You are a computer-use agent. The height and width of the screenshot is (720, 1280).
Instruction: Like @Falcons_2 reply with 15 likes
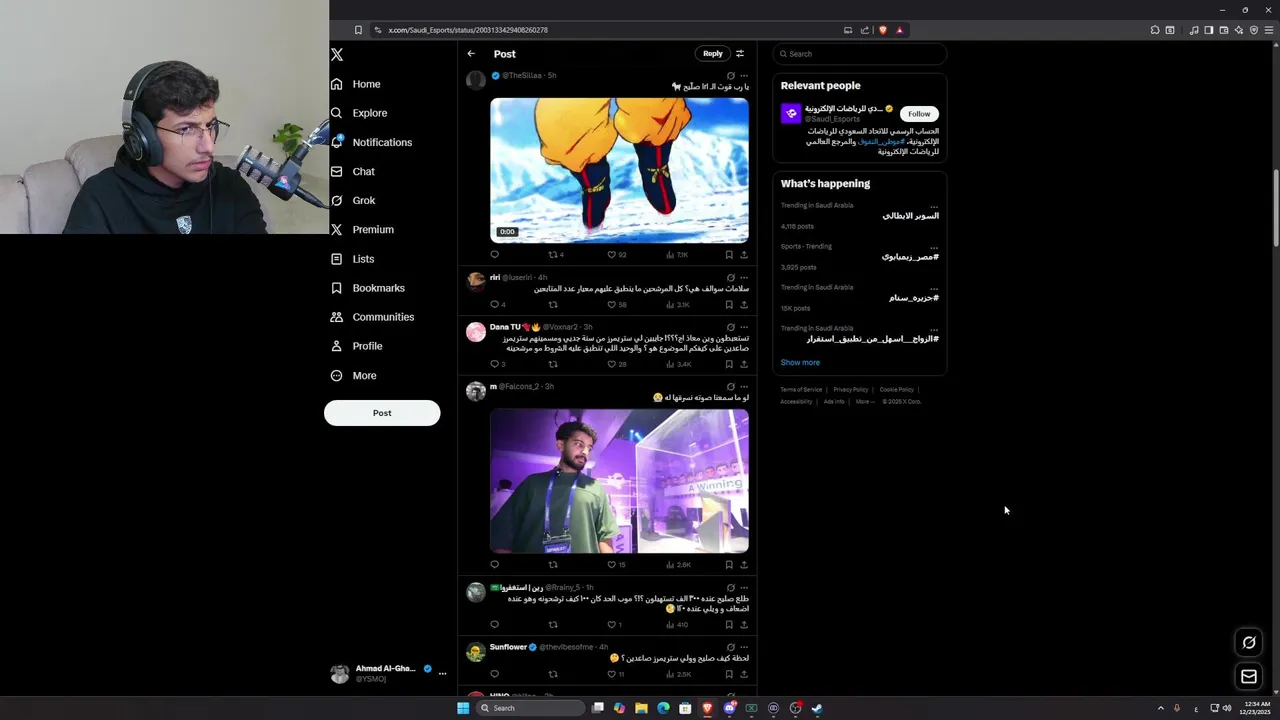(x=616, y=565)
